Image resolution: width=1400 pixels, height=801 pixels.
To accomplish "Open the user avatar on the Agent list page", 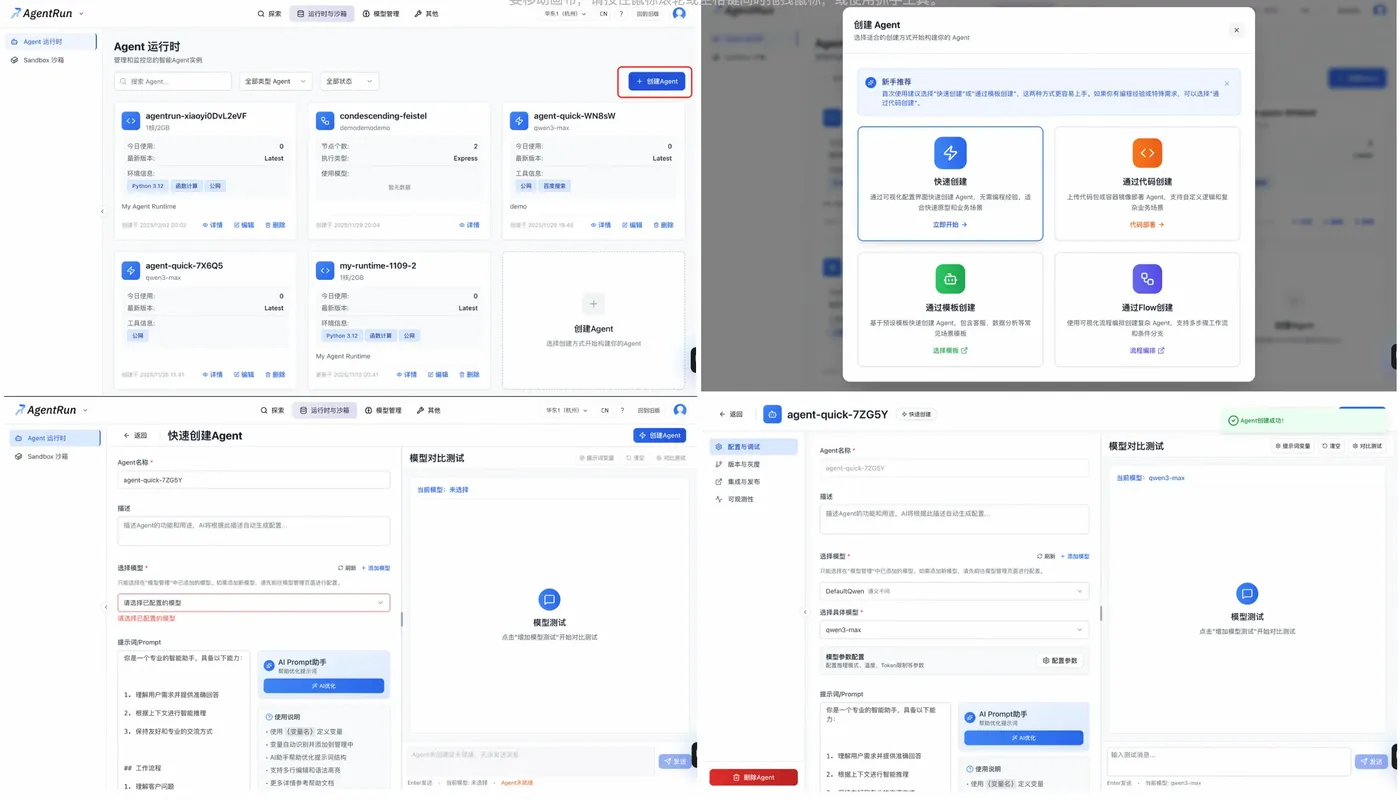I will (x=681, y=13).
